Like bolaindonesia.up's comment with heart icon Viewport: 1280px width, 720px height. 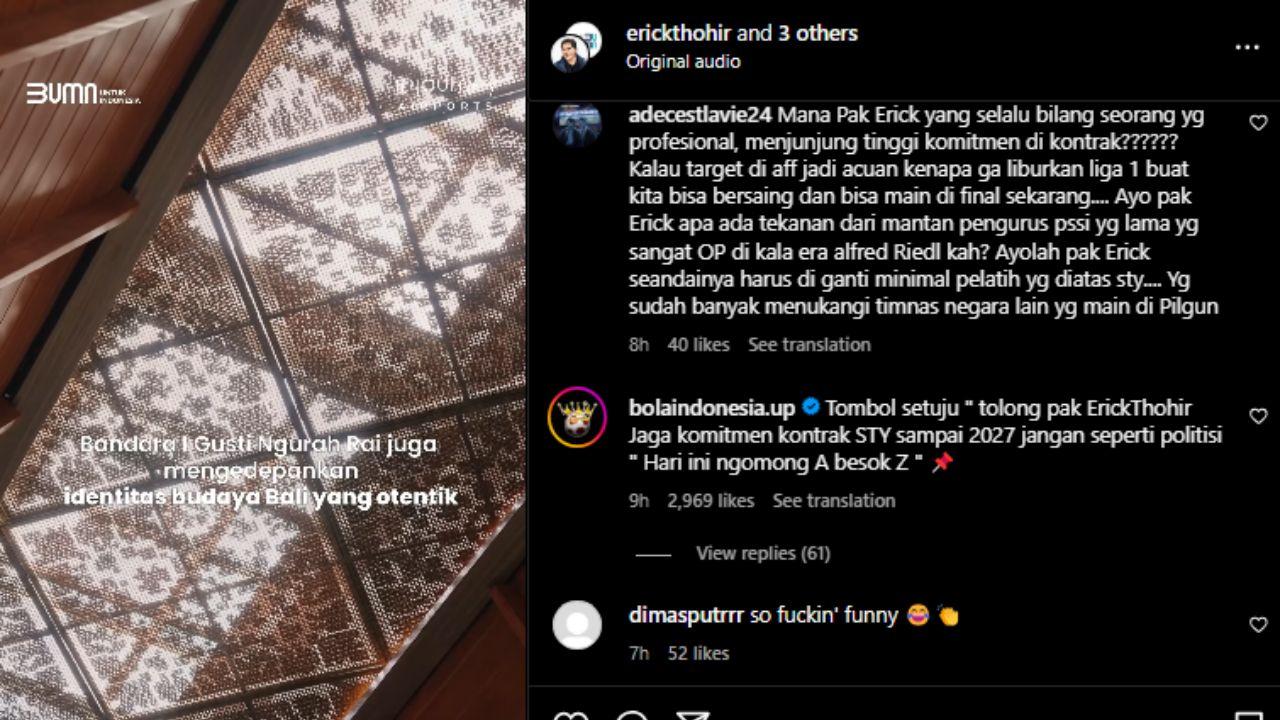pyautogui.click(x=1258, y=416)
